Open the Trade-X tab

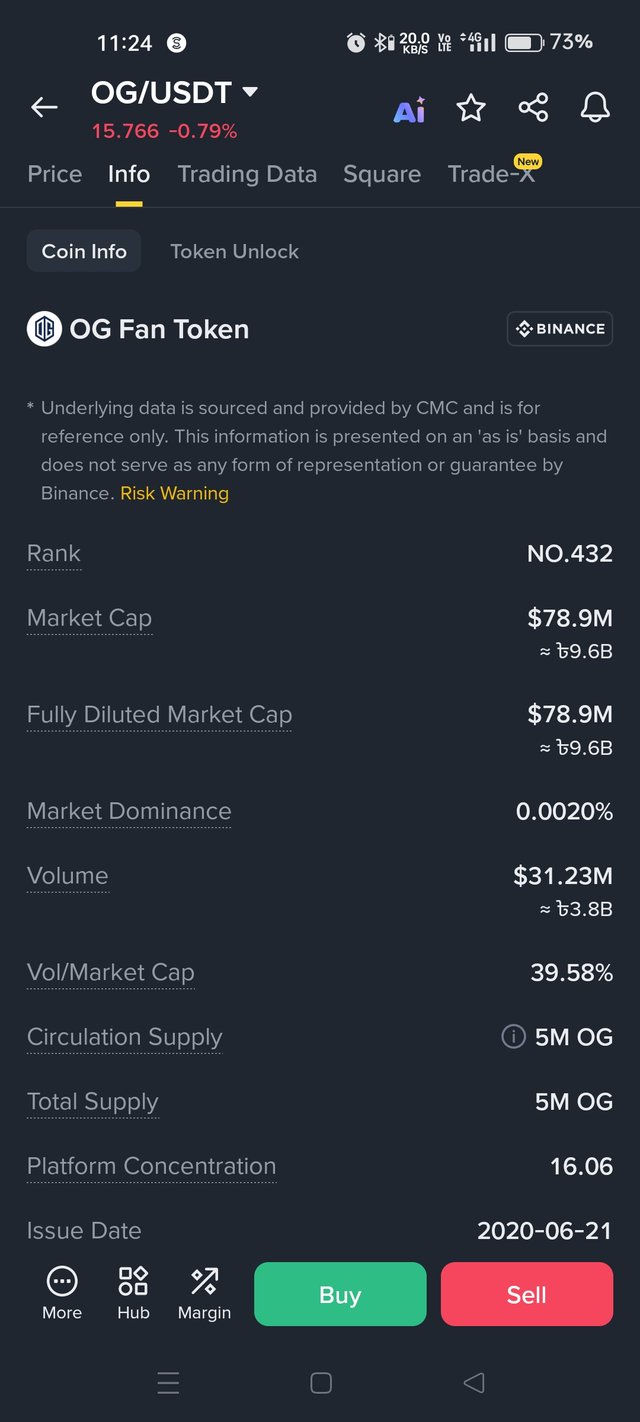pos(492,174)
